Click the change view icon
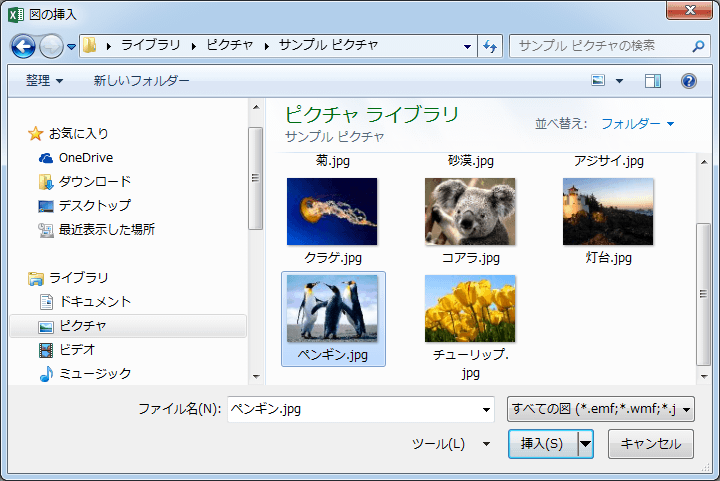 tap(598, 81)
